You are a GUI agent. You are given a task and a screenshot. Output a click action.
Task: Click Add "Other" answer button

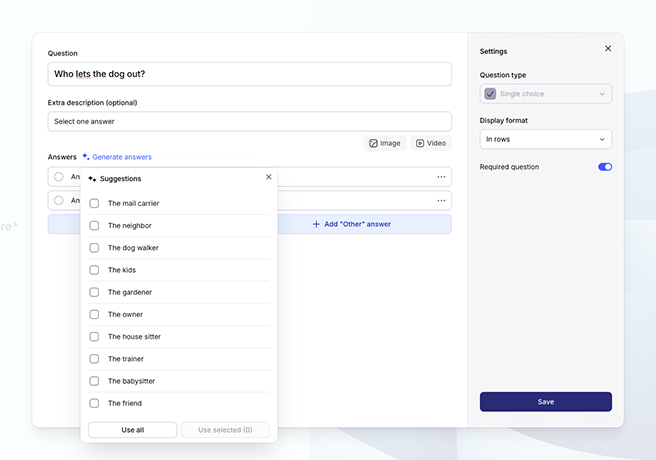click(x=350, y=224)
